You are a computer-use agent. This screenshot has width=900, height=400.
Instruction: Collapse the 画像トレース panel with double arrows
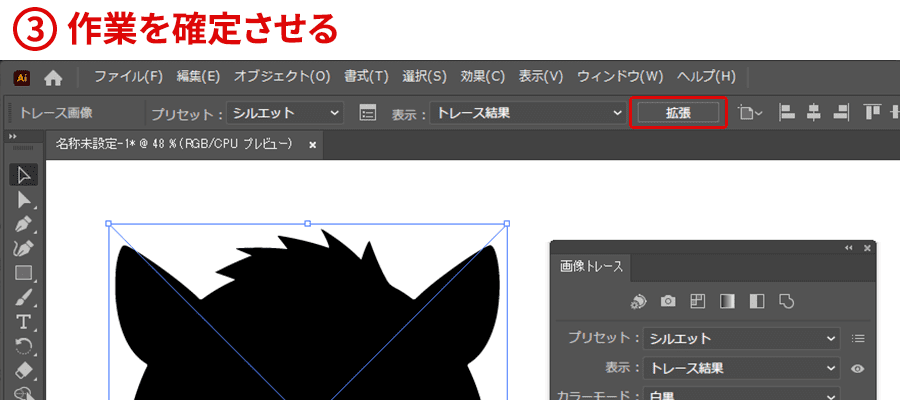pos(849,248)
